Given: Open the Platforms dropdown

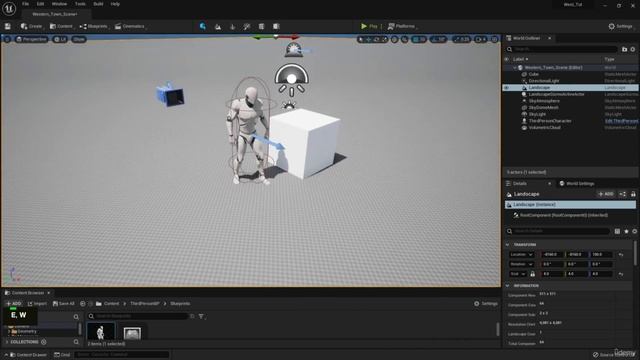Looking at the screenshot, I should 402,26.
